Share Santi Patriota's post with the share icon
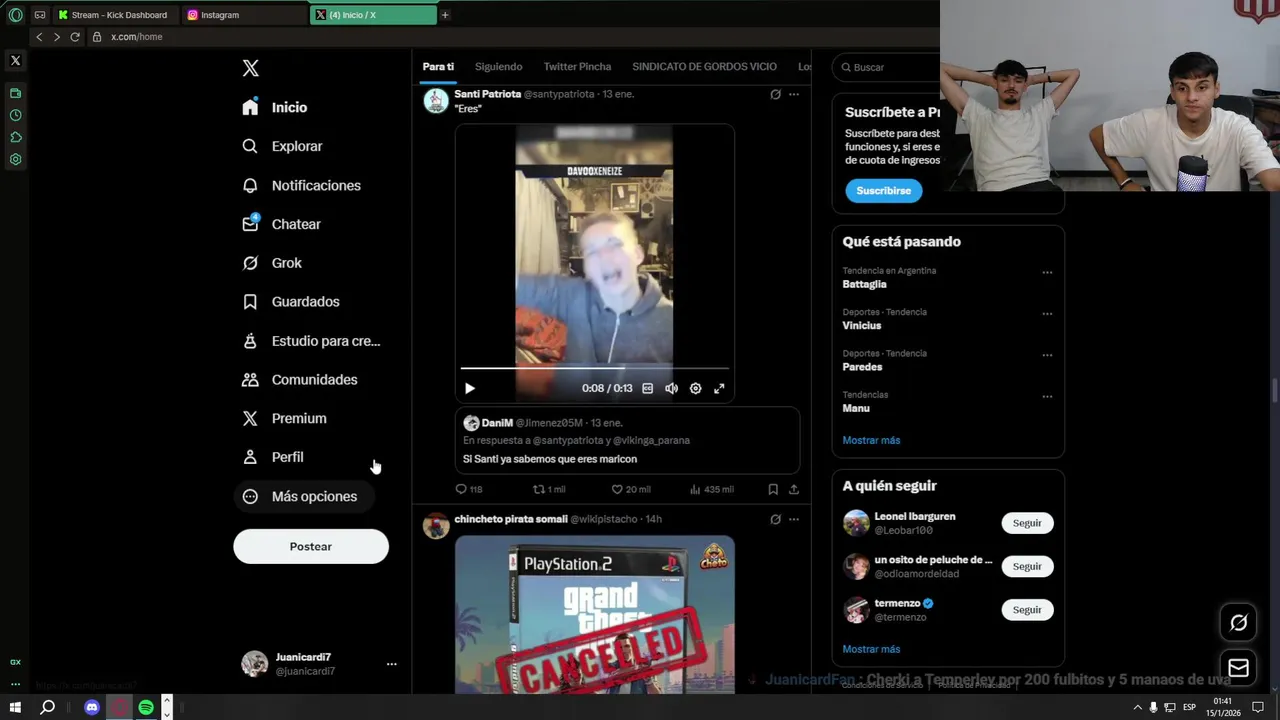The width and height of the screenshot is (1280, 720). coord(794,489)
